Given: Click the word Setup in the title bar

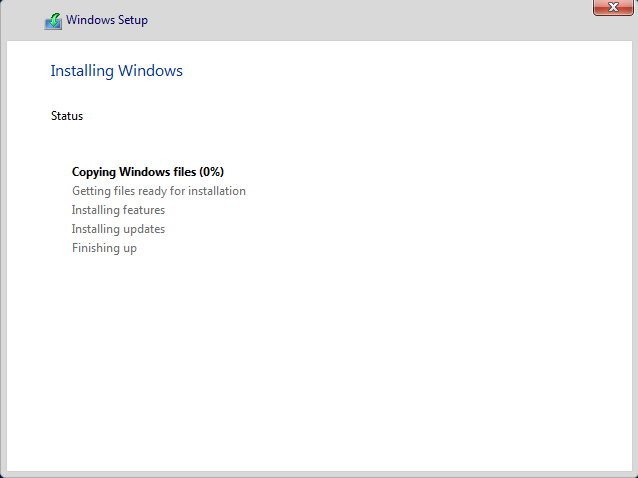Looking at the screenshot, I should click(x=132, y=21).
